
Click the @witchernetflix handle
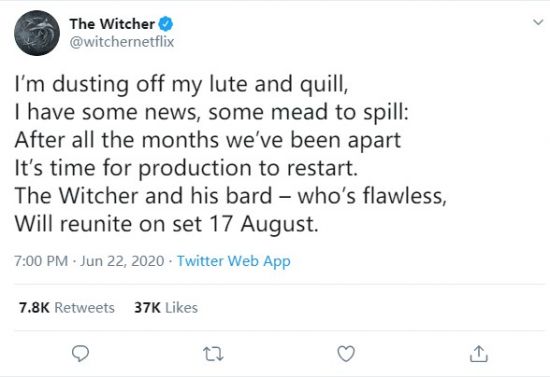click(x=122, y=42)
